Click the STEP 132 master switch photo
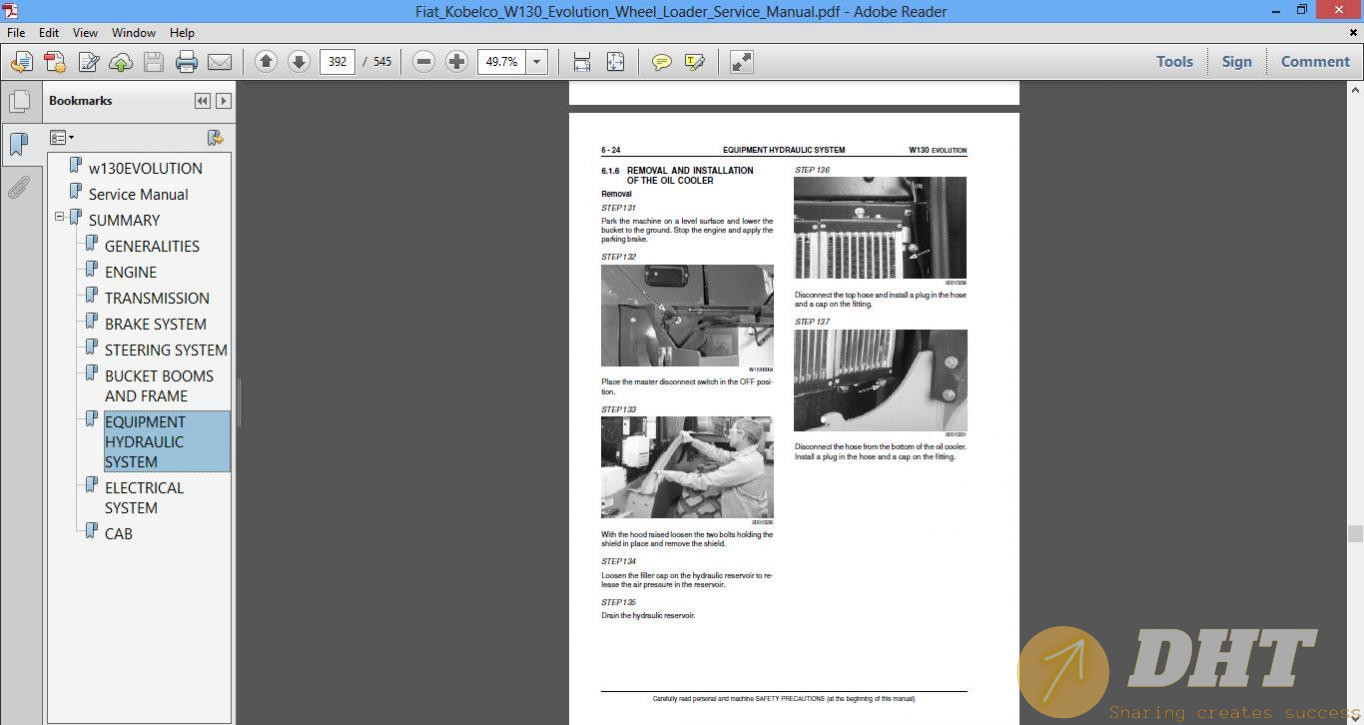The width and height of the screenshot is (1364, 725). [x=687, y=316]
